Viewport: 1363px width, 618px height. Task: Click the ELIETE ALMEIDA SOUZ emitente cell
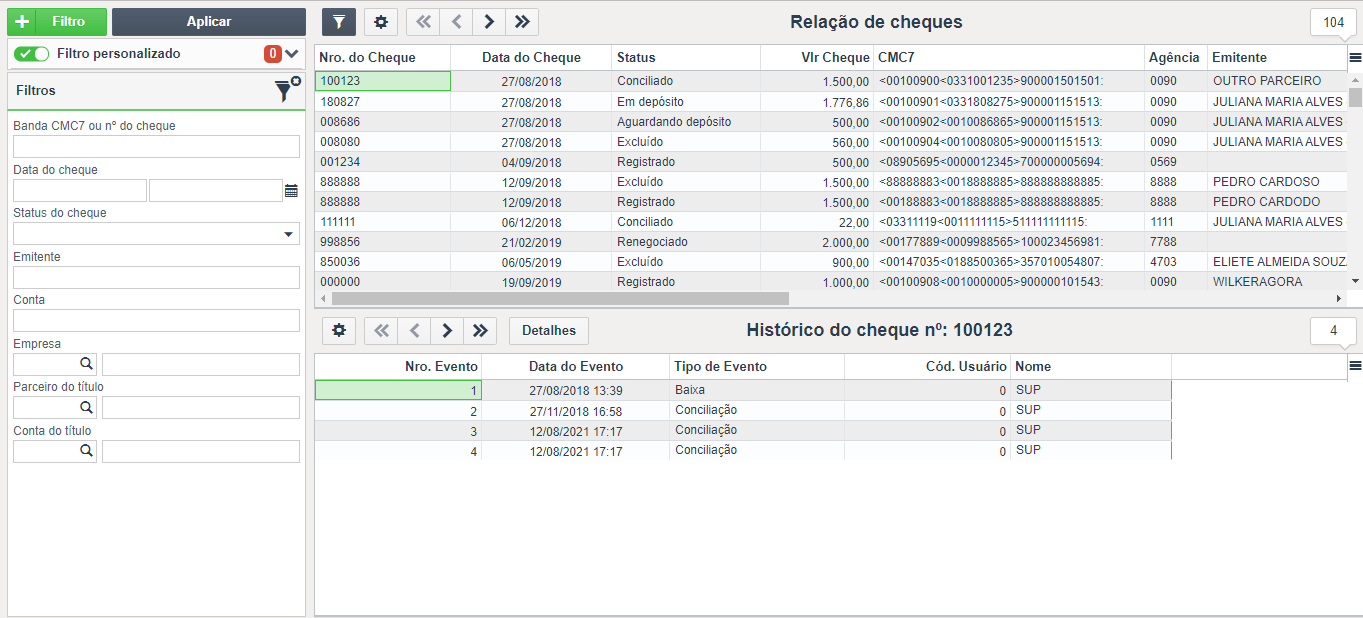click(1278, 262)
